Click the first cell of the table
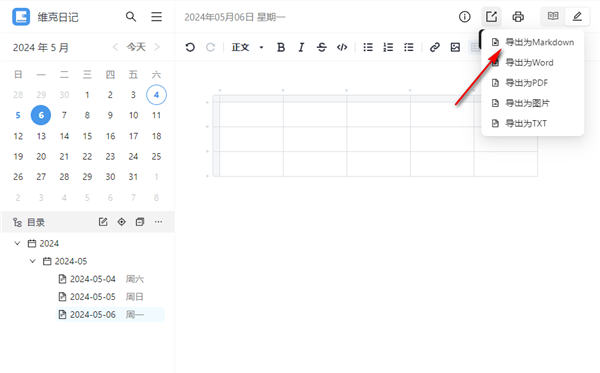Screen dimensions: 600x373 click(x=251, y=114)
